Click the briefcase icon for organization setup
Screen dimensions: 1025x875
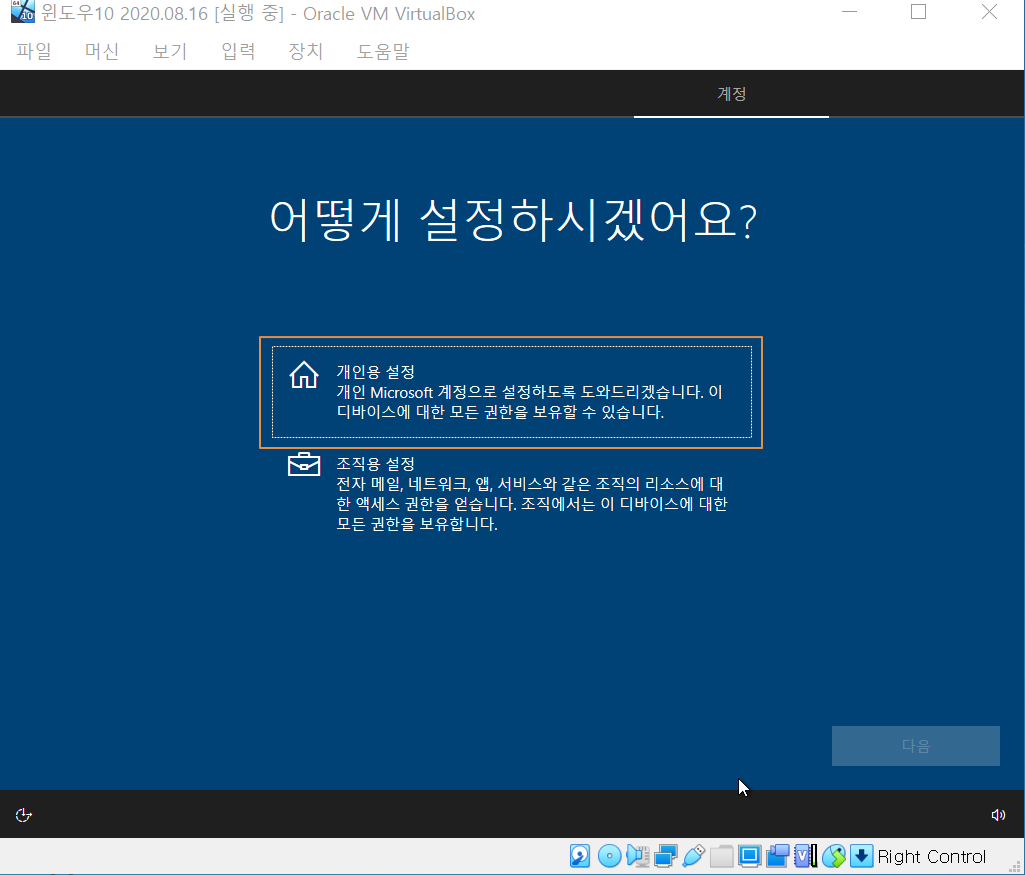click(304, 464)
